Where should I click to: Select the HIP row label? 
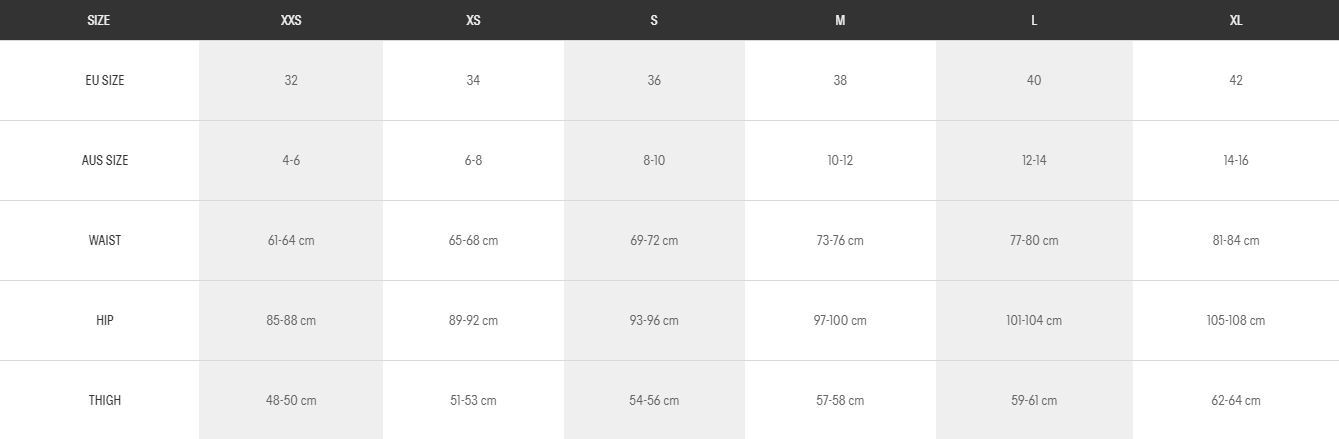point(105,320)
